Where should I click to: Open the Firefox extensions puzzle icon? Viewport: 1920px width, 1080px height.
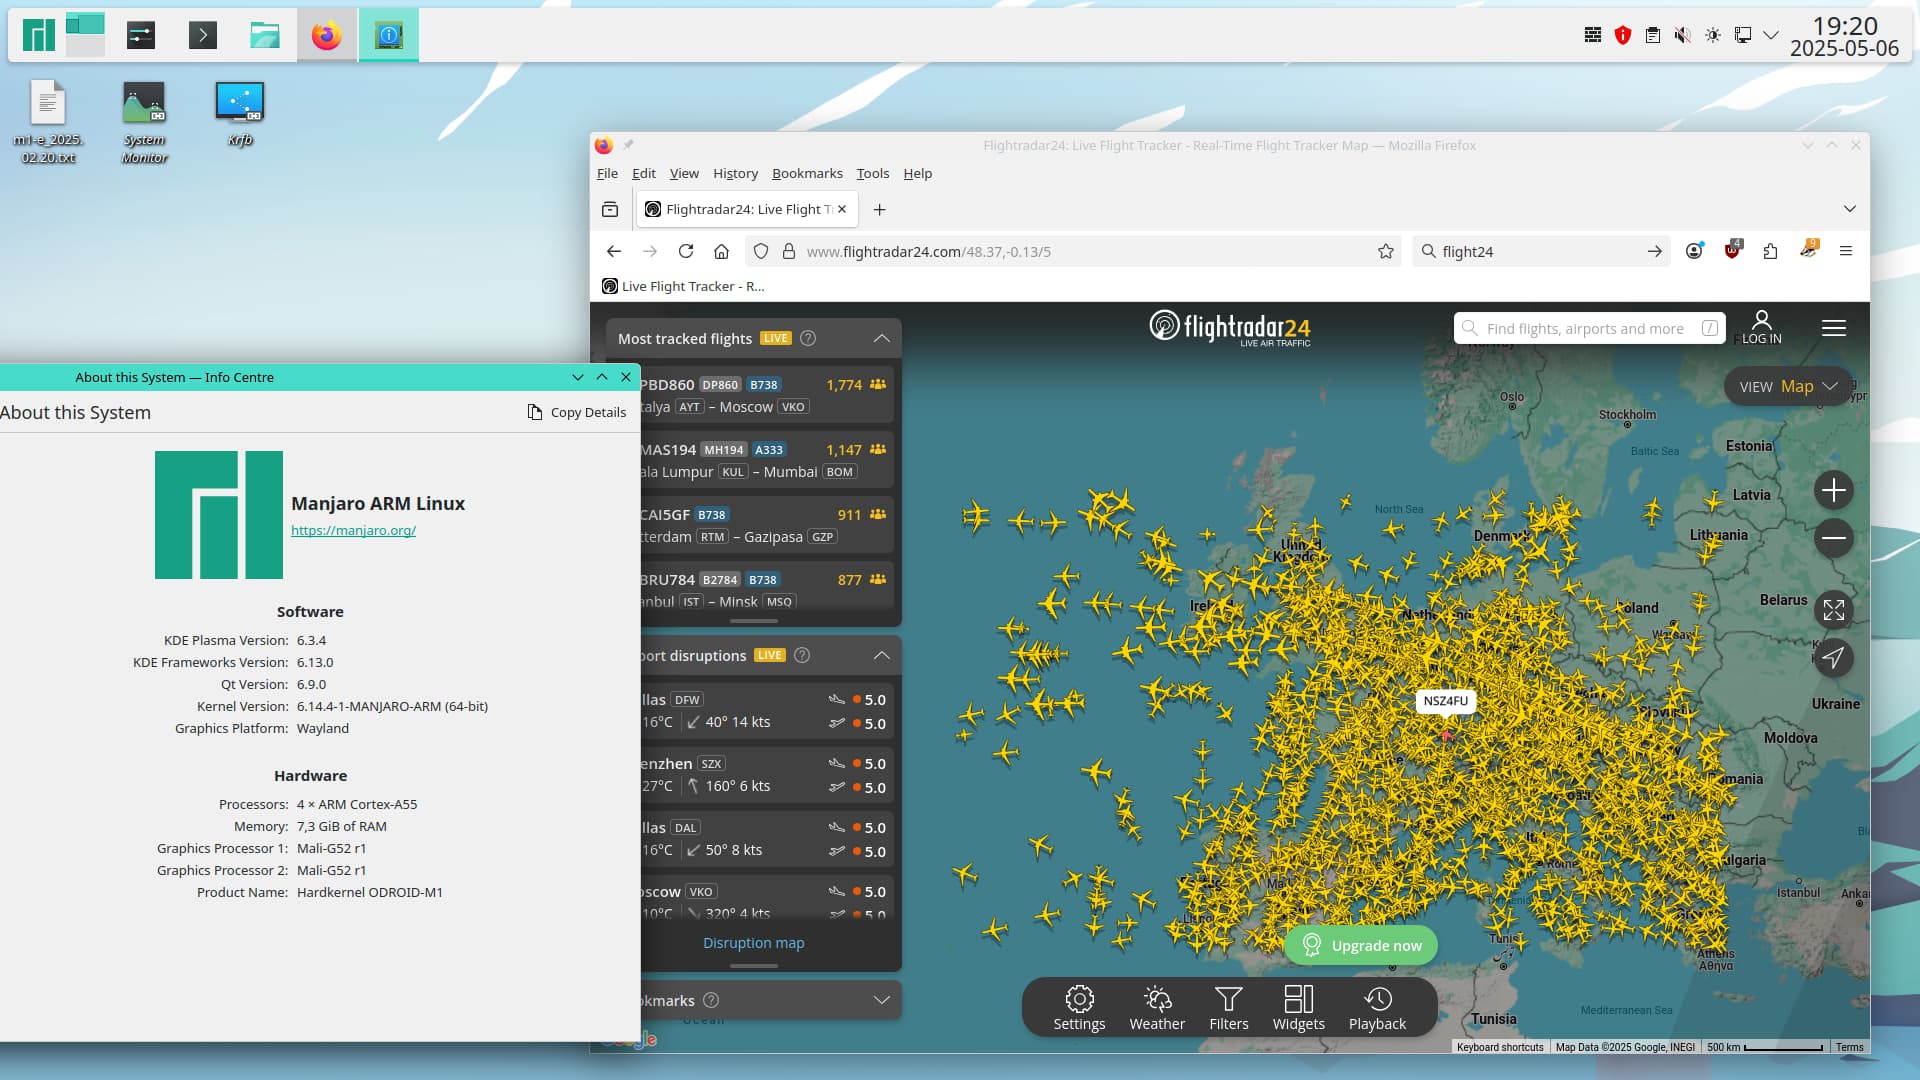point(1770,252)
